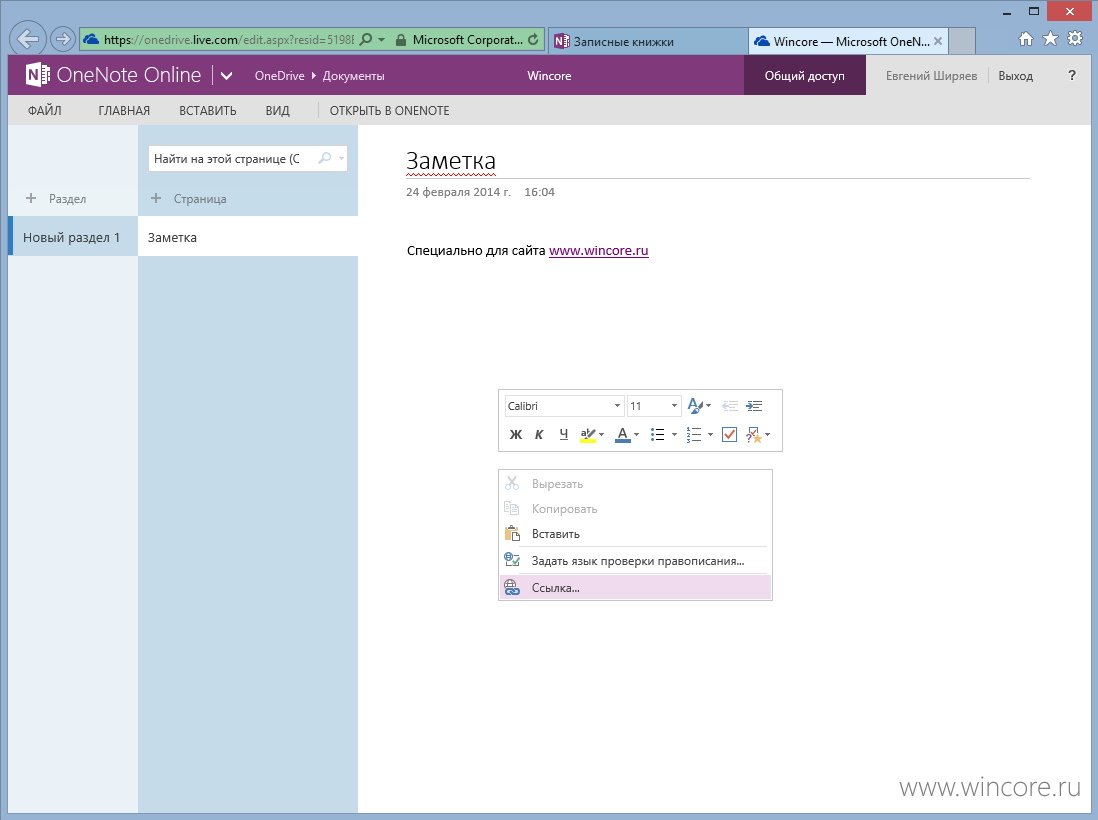Click the 16:04 time stamp
The width and height of the screenshot is (1098, 820).
539,192
